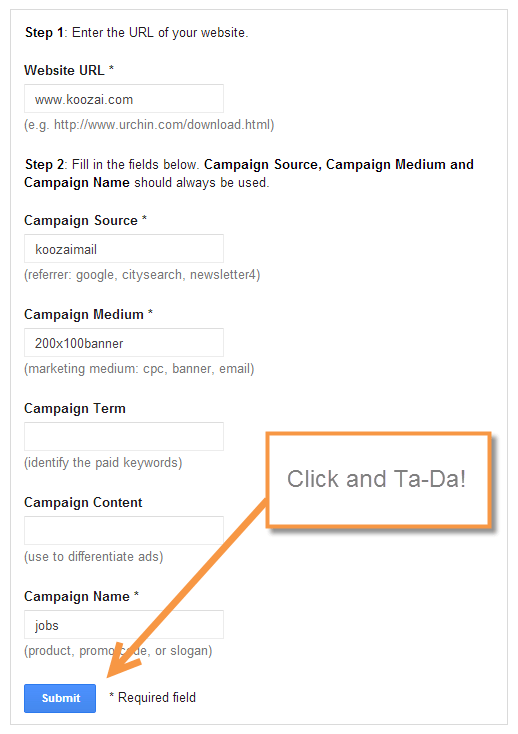Viewport: 518px width, 734px height.
Task: Click the empty Campaign Content field
Action: click(x=124, y=530)
